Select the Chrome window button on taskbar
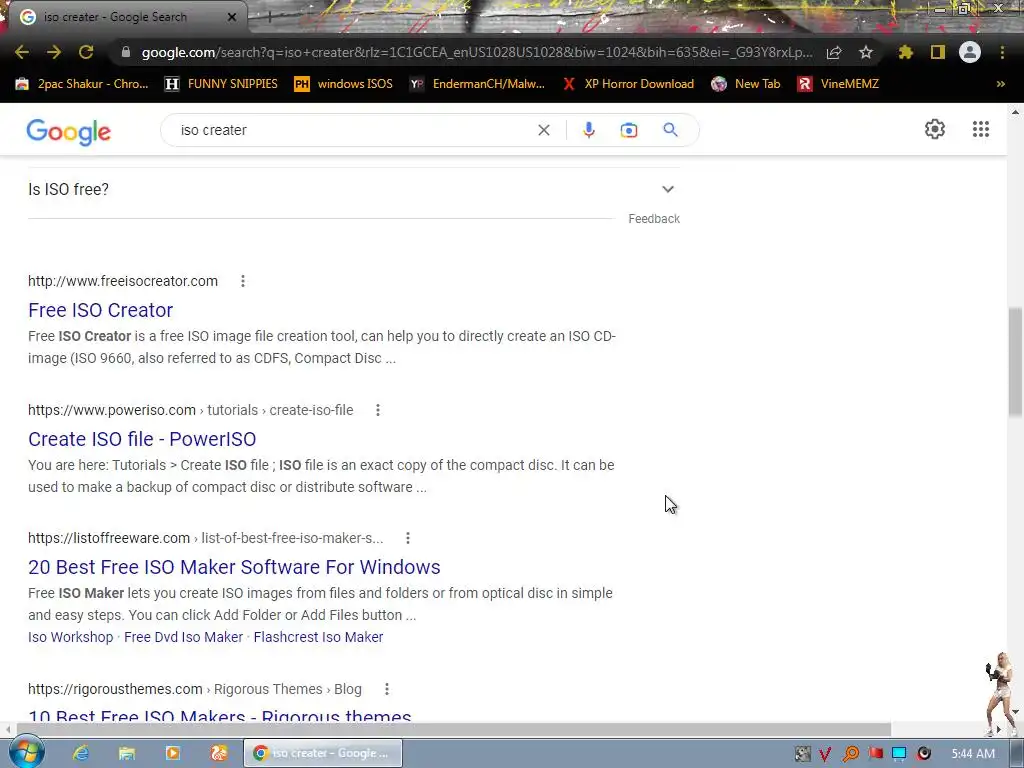1024x768 pixels. point(323,753)
